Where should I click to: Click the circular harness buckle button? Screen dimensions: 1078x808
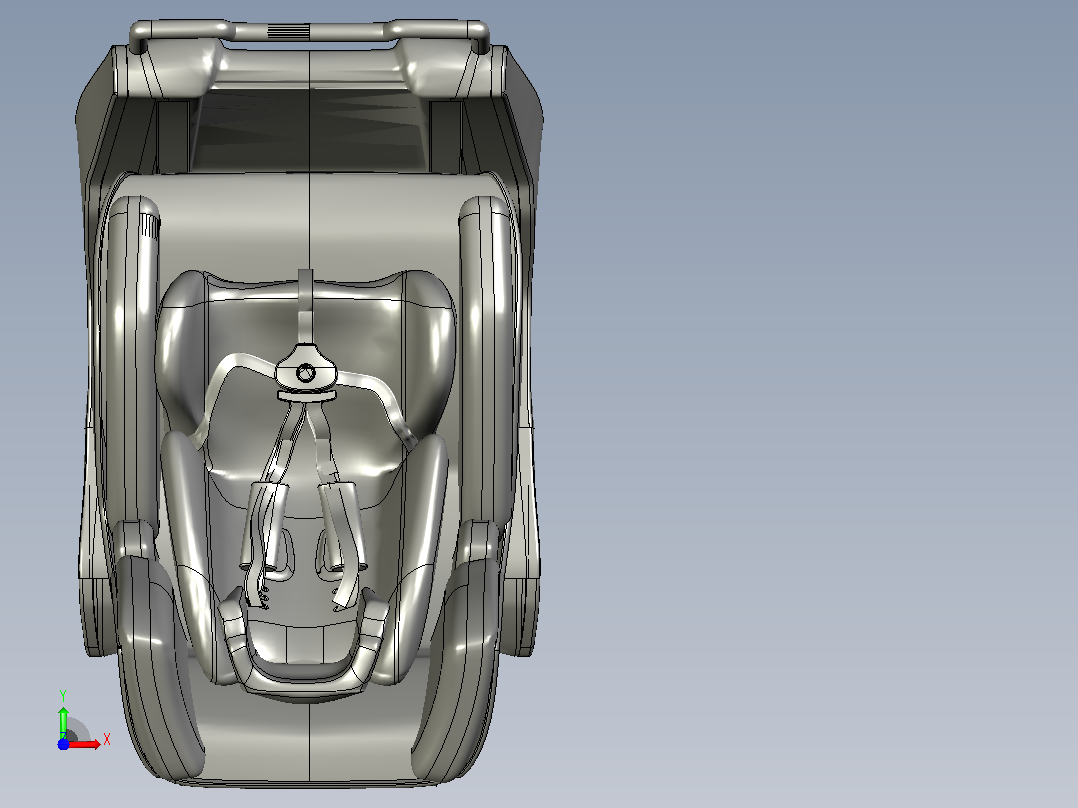click(x=306, y=373)
